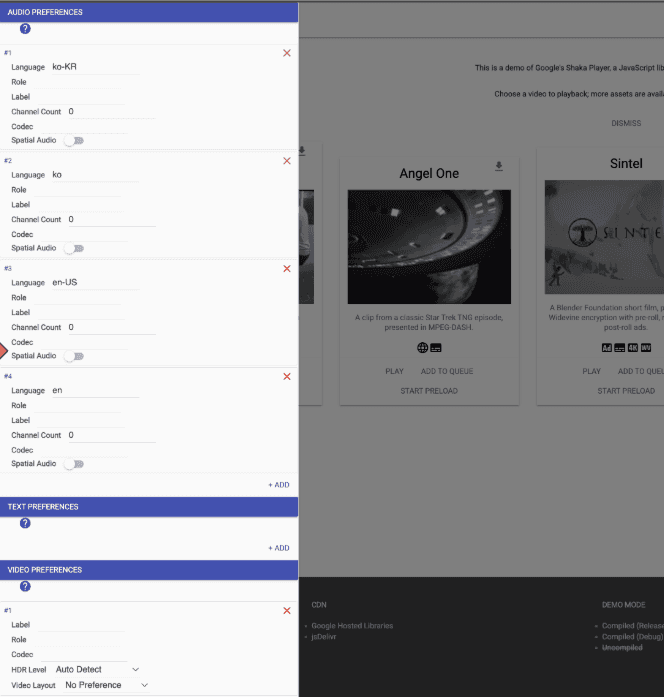Screen dimensions: 664x697
Task: Click the Audio Preferences help icon
Action: (x=25, y=29)
